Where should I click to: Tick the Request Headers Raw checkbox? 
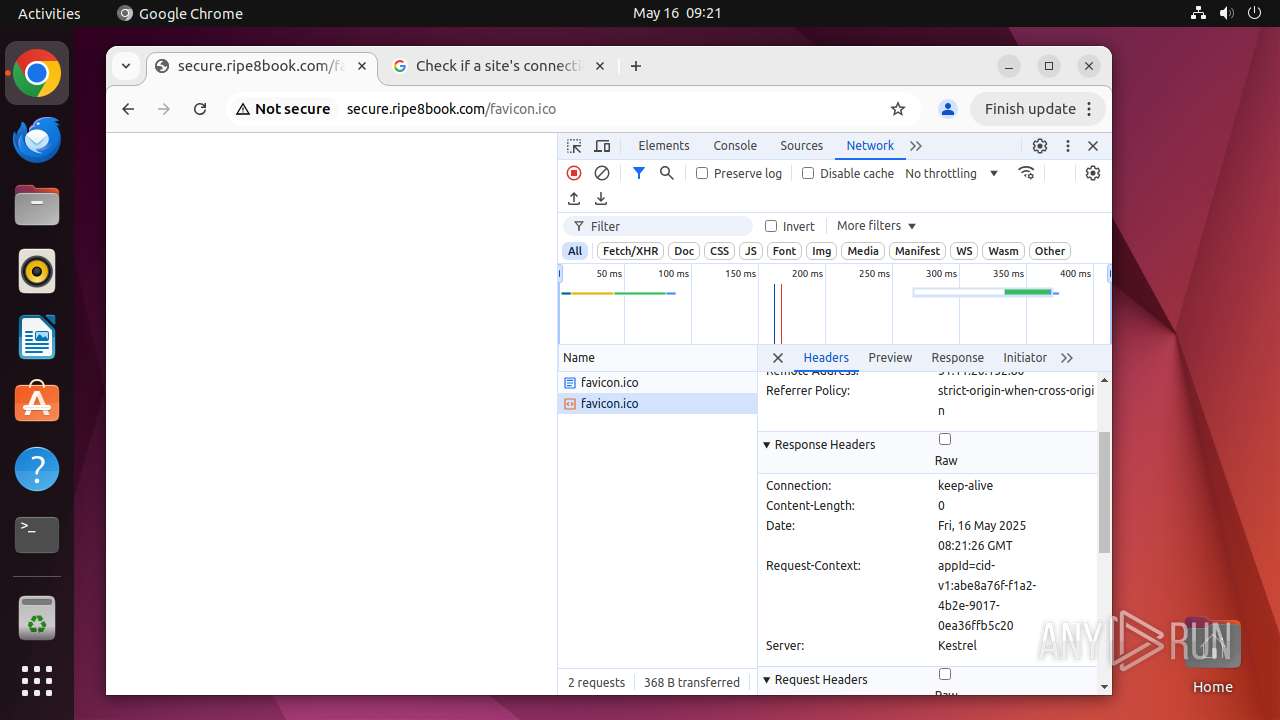pyautogui.click(x=945, y=674)
